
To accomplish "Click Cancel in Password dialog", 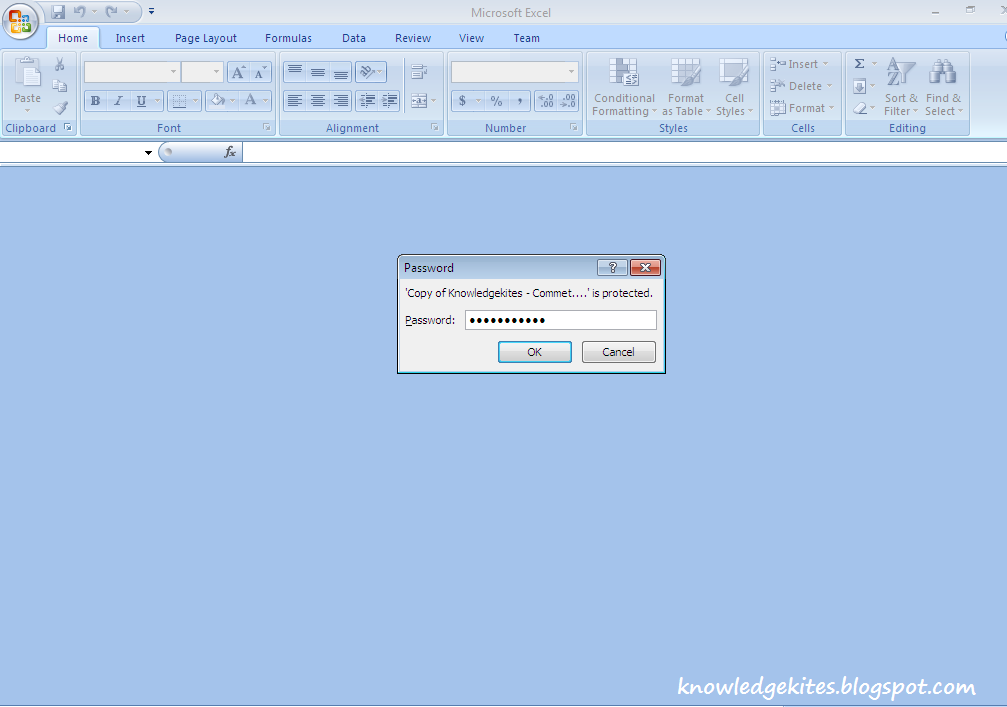I will pos(618,352).
